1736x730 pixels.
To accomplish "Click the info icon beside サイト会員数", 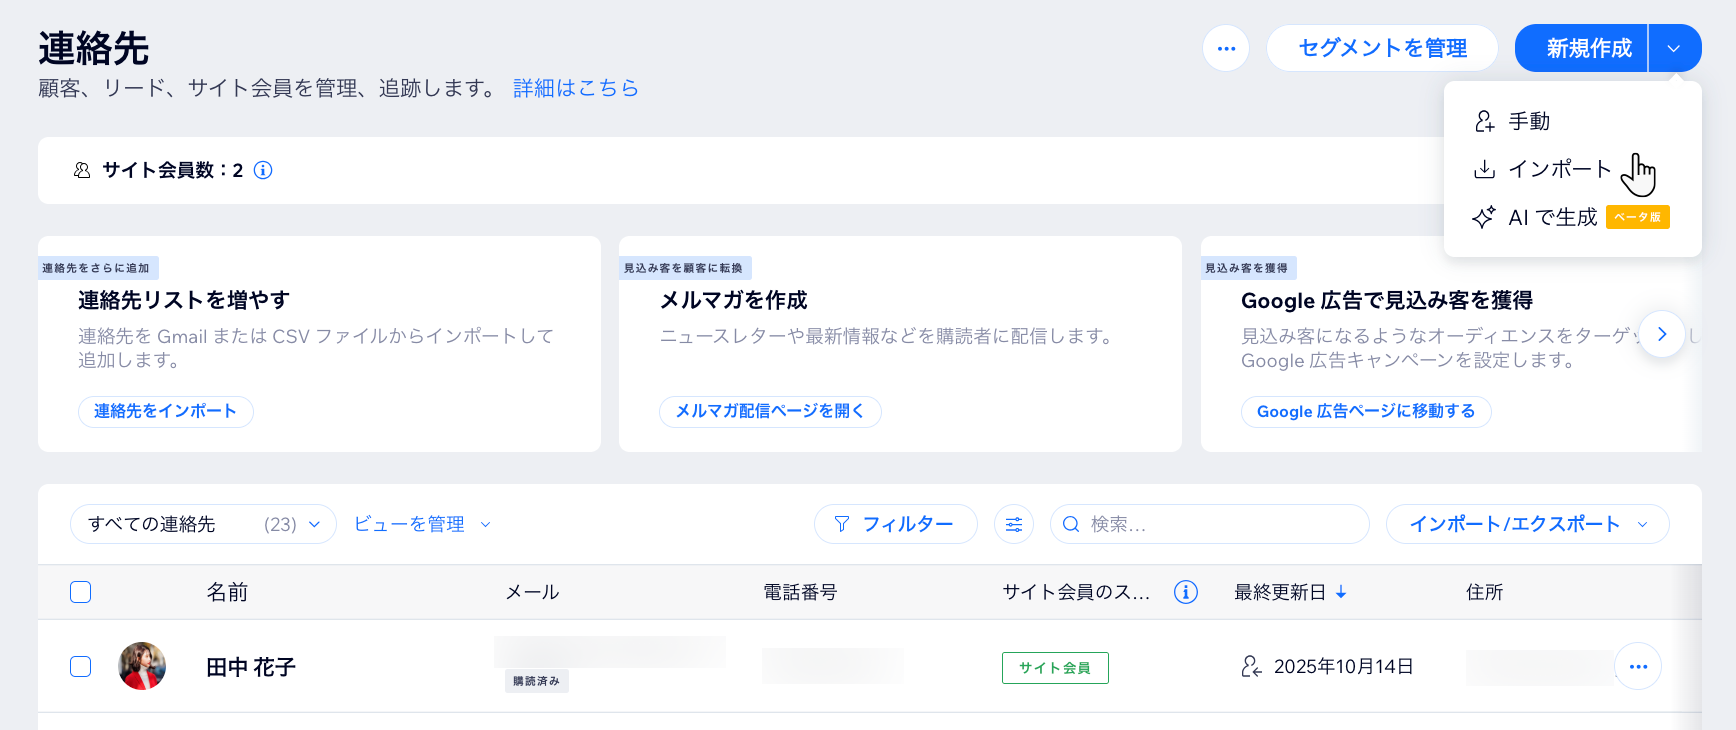I will (x=263, y=170).
